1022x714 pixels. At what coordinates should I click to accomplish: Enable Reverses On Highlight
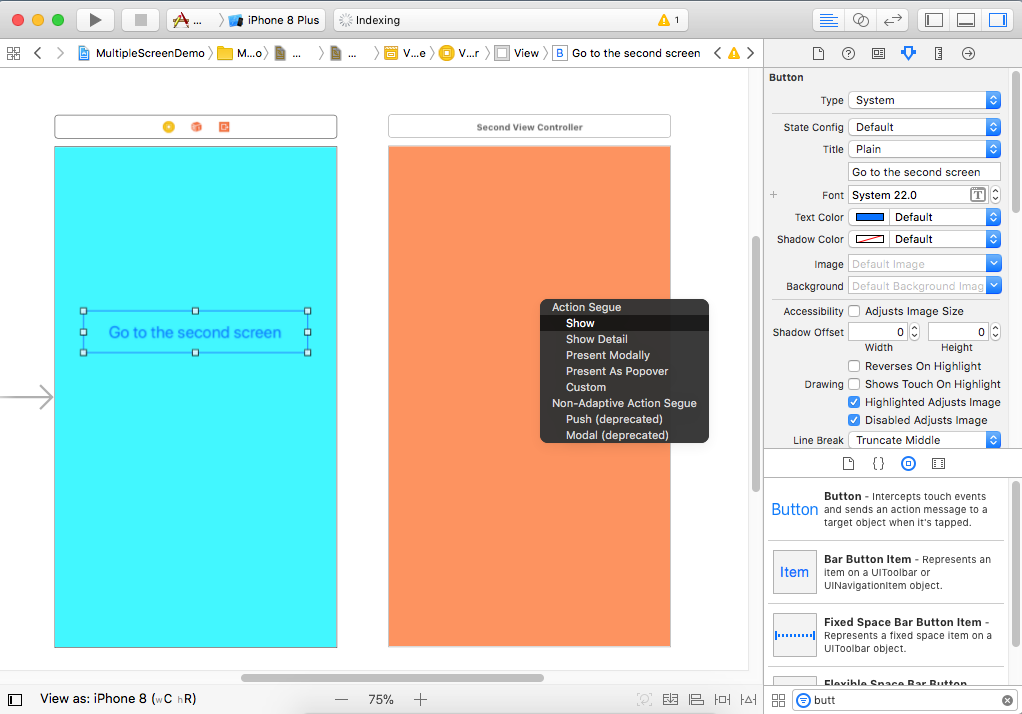[x=854, y=366]
